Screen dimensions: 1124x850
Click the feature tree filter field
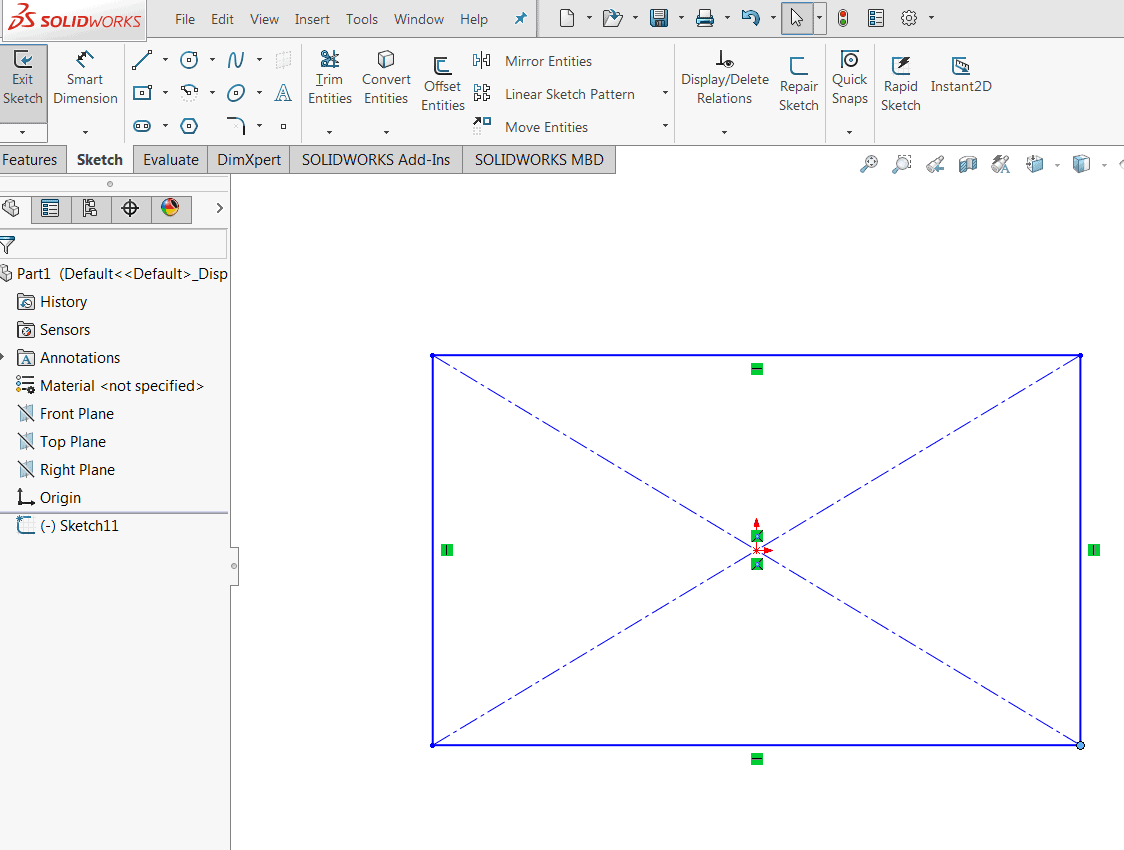113,244
